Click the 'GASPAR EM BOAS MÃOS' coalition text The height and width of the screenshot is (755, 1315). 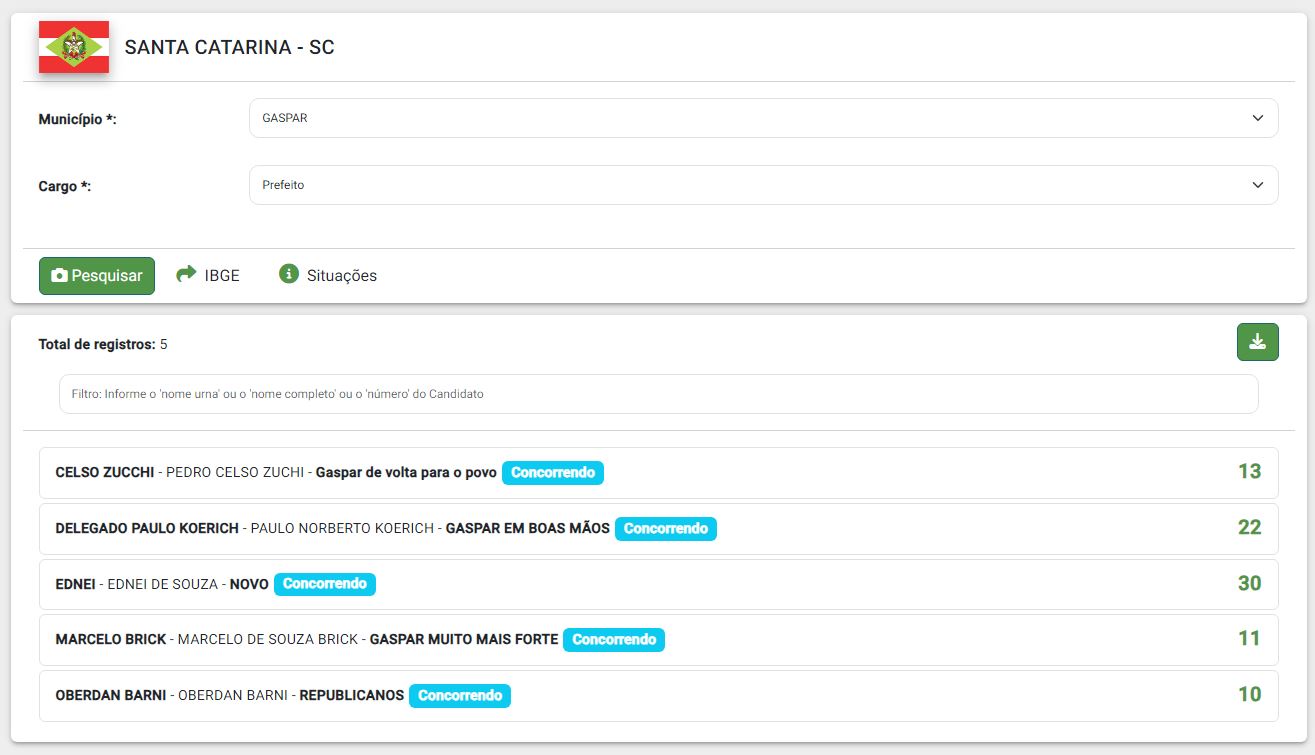(x=527, y=528)
